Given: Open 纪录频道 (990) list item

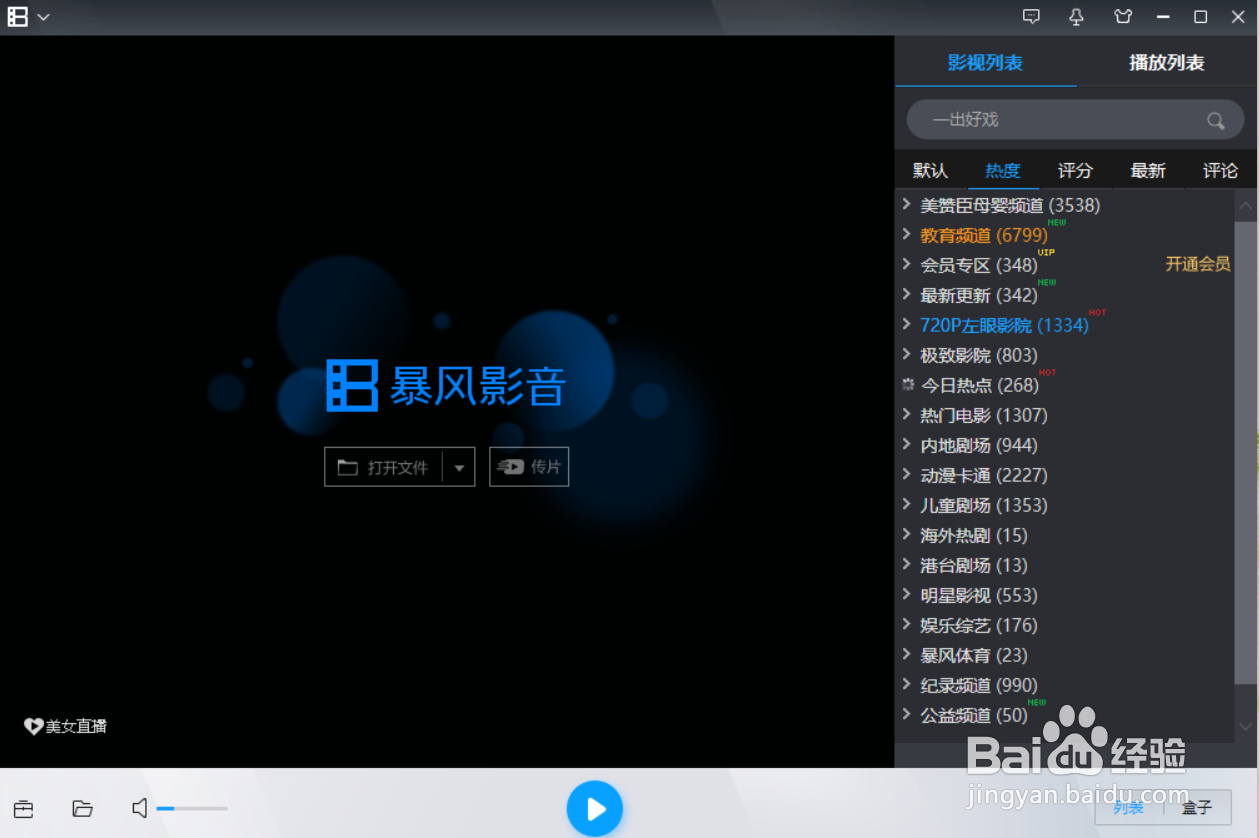Looking at the screenshot, I should pyautogui.click(x=979, y=685).
